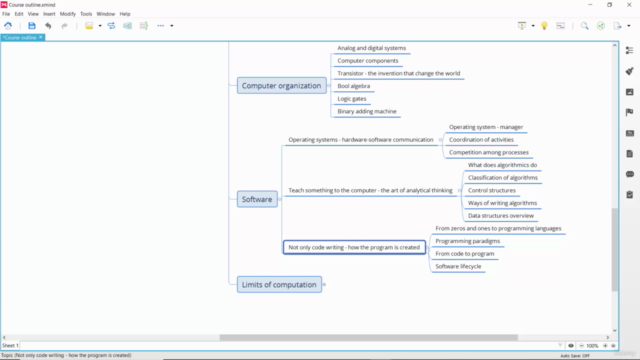640x360 pixels.
Task: Fit map to actual size
Action: (613, 345)
